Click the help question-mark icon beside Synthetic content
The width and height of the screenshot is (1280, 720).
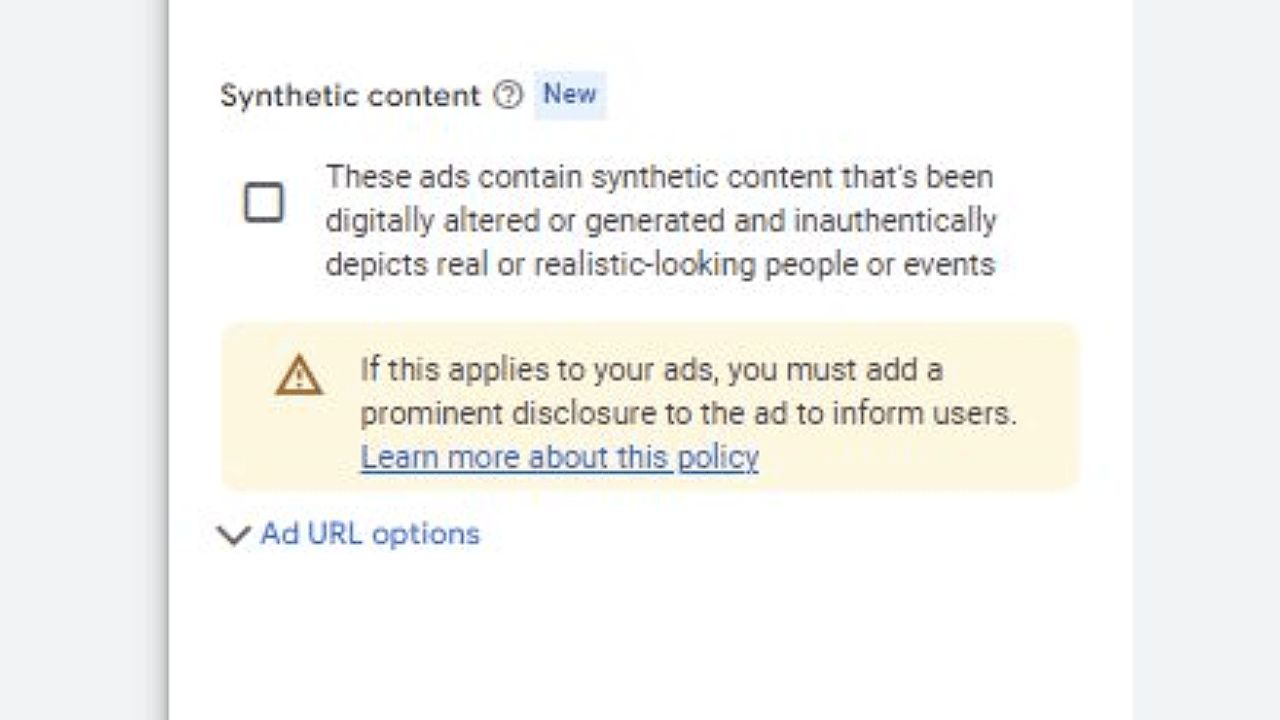pos(508,95)
